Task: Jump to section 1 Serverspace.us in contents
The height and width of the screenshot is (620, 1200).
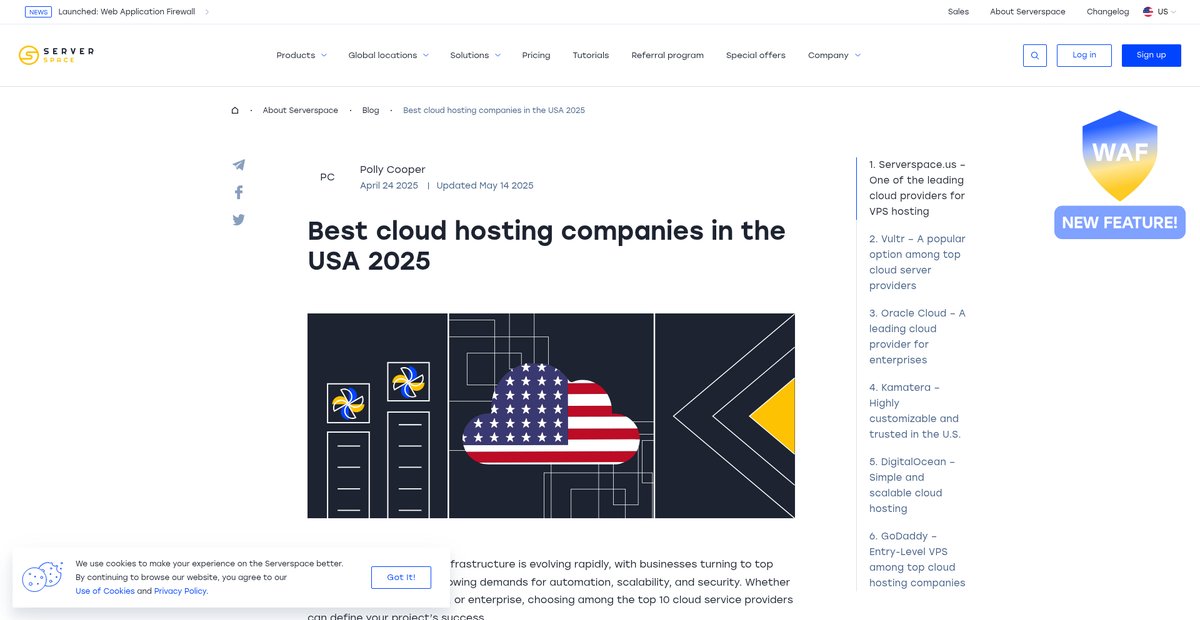Action: point(917,188)
